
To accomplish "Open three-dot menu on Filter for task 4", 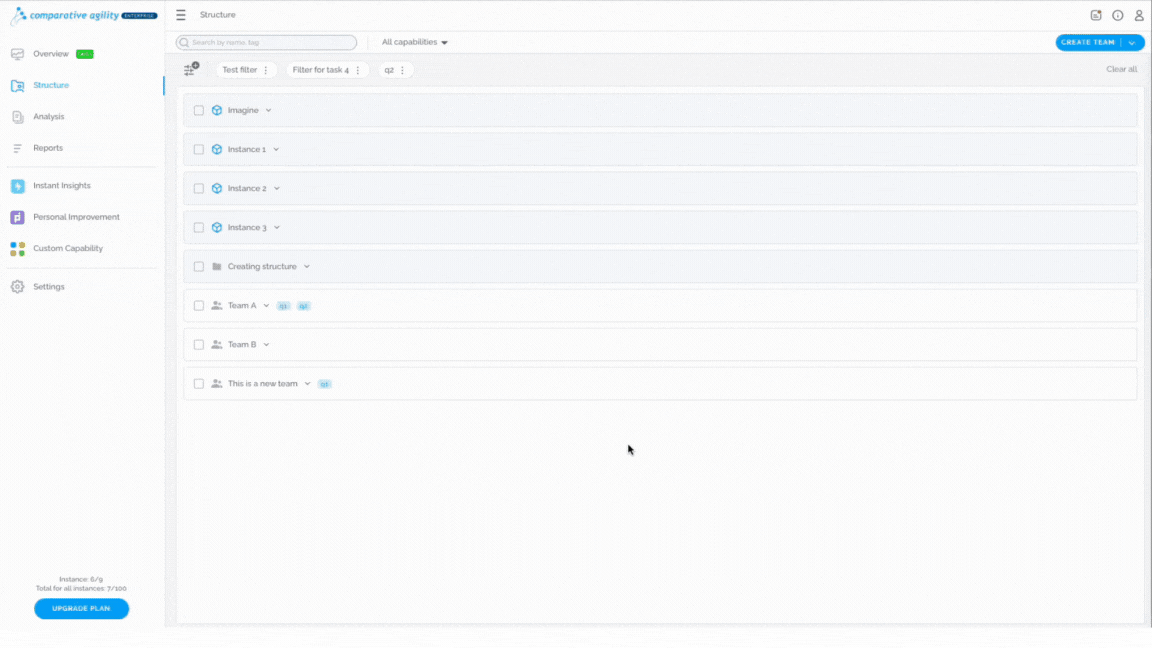I will (x=358, y=70).
